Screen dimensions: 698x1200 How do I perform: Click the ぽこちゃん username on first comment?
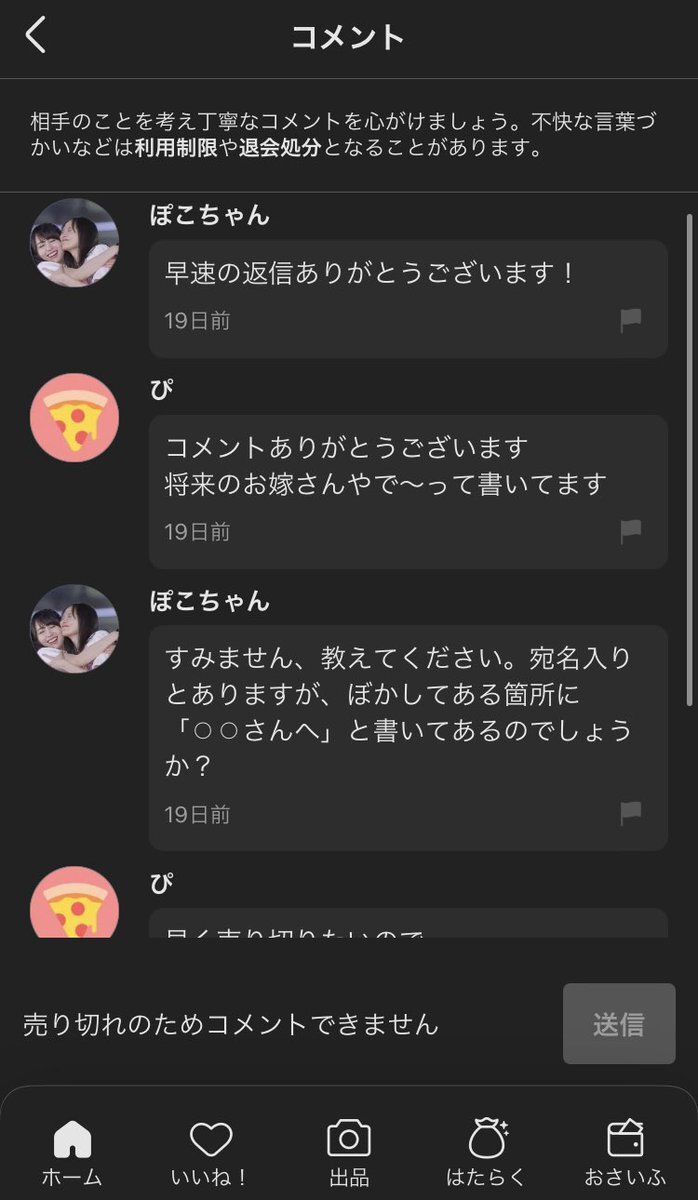(209, 215)
